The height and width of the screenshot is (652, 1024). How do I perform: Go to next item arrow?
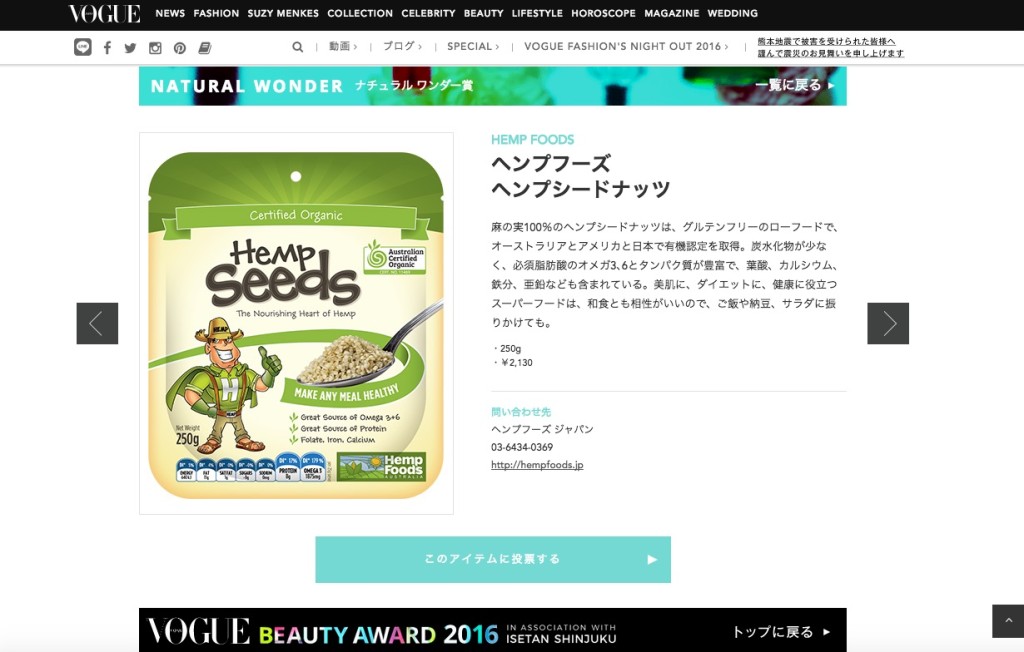tap(888, 323)
